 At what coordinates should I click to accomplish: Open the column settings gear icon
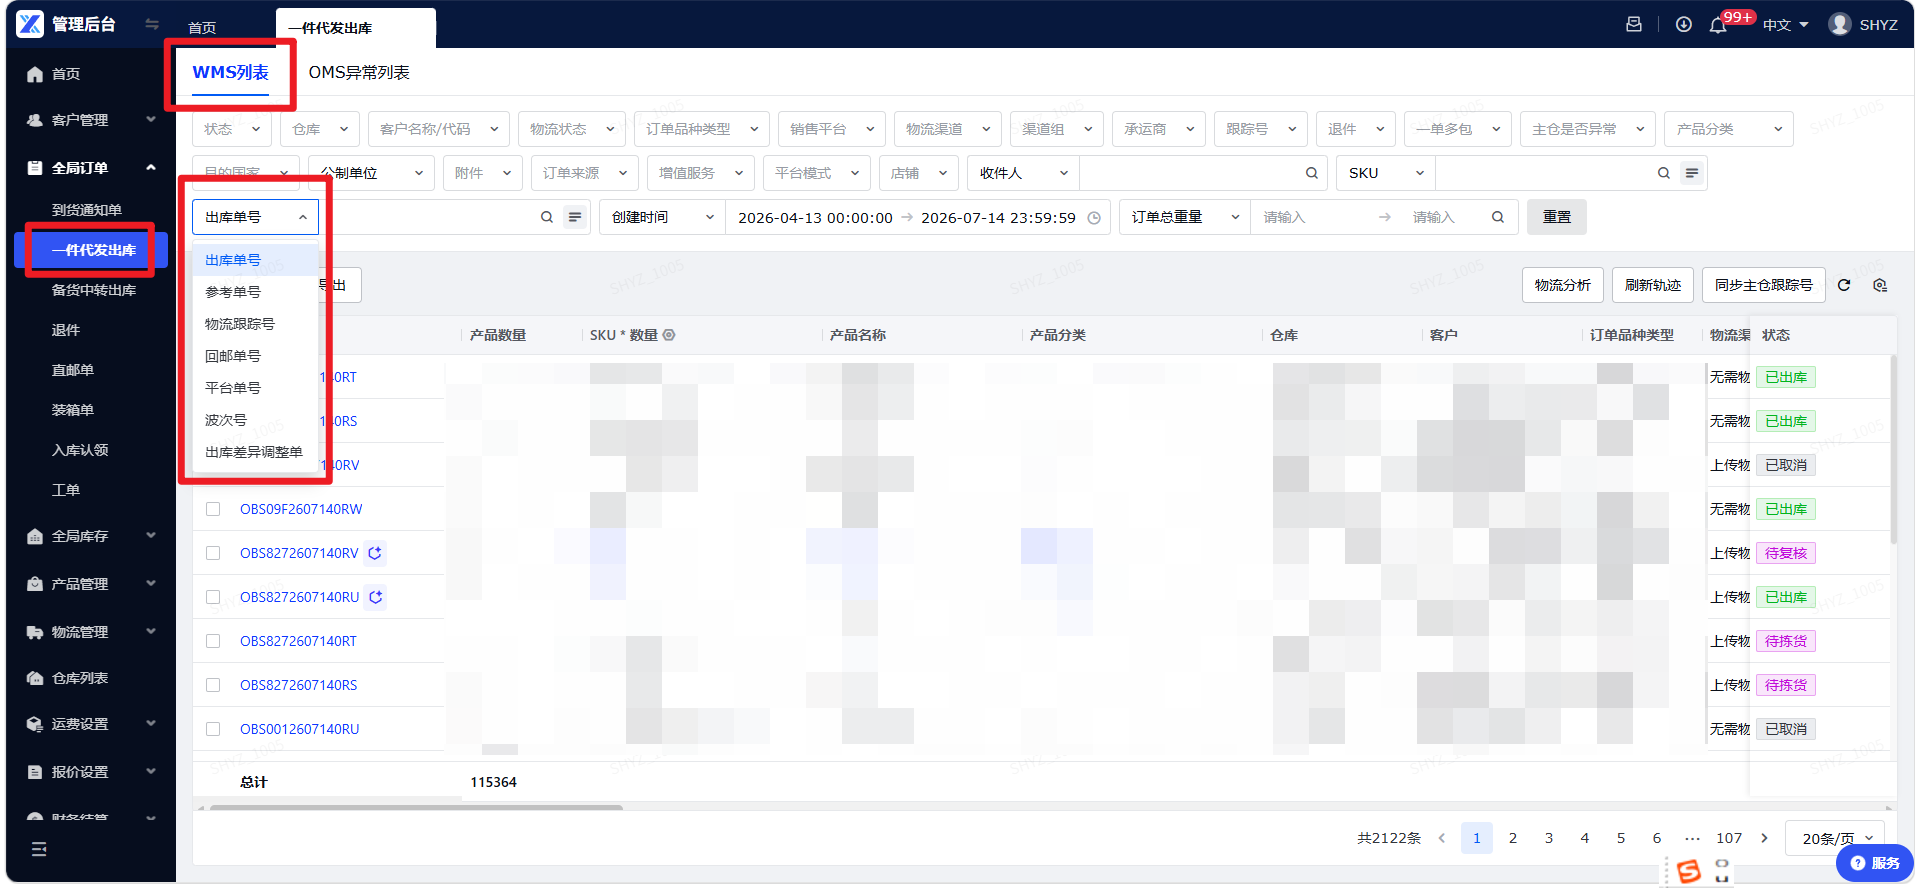pyautogui.click(x=1880, y=285)
